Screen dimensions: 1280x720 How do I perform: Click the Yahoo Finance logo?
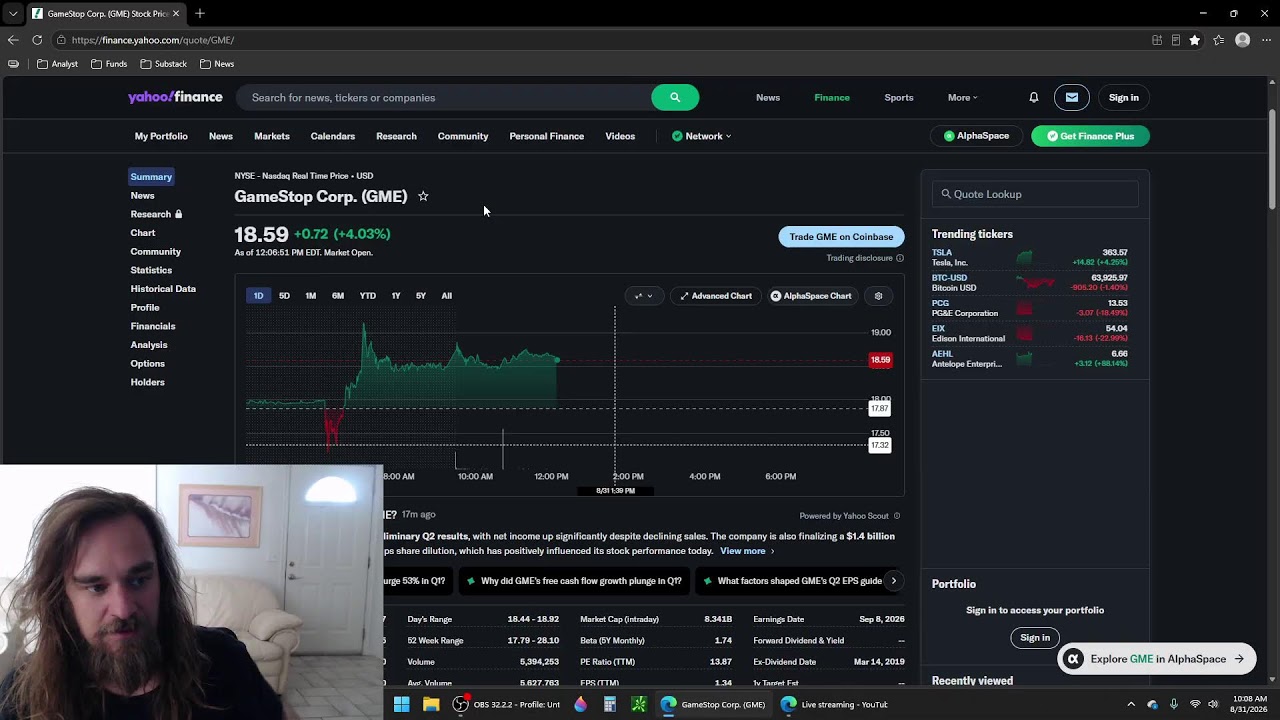175,97
